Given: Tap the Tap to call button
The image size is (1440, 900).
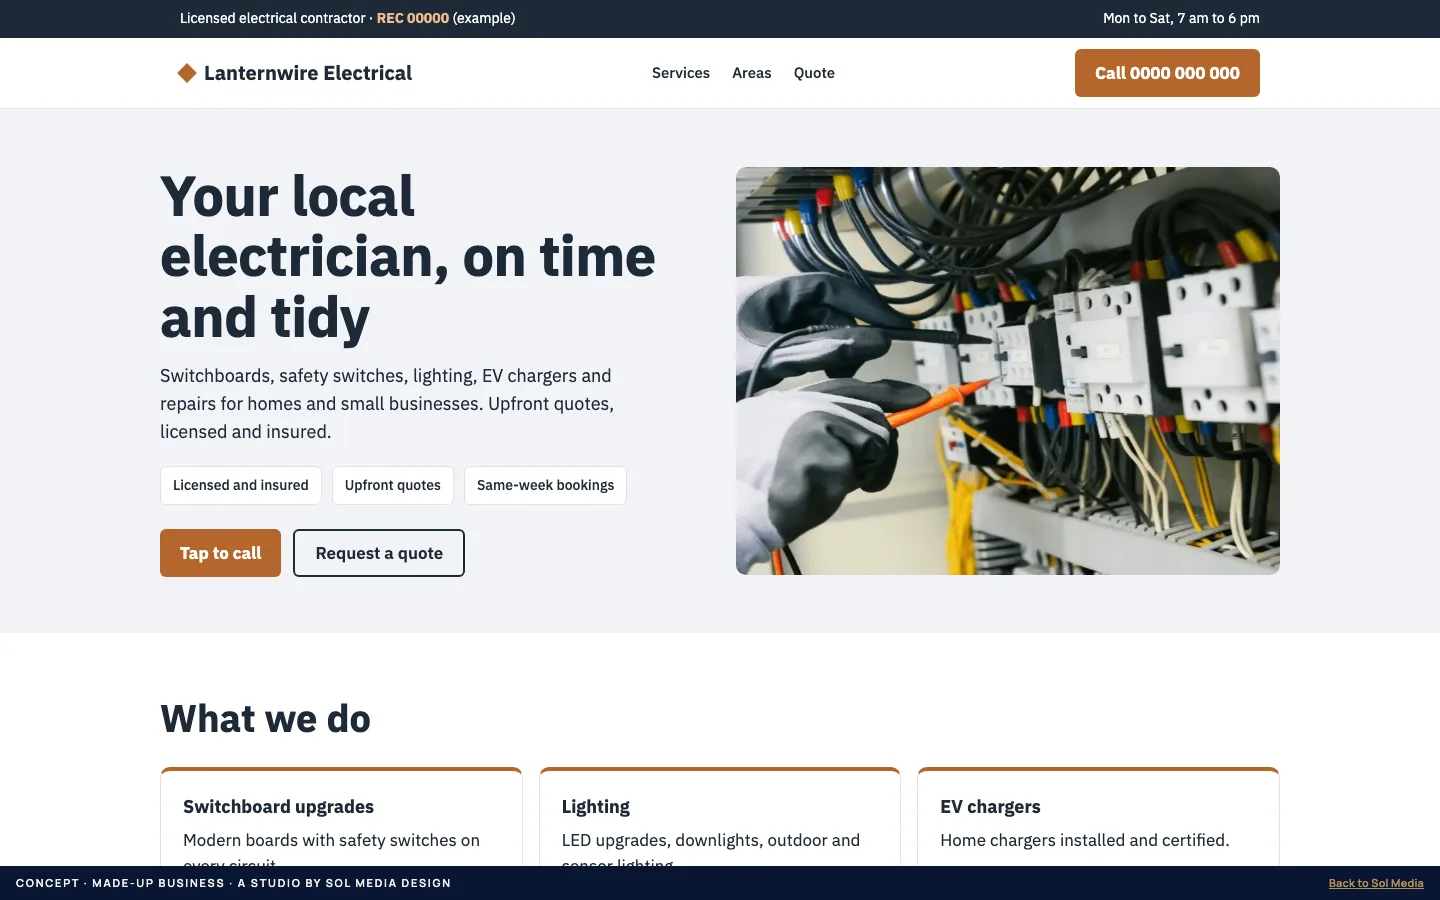Looking at the screenshot, I should click(x=220, y=553).
